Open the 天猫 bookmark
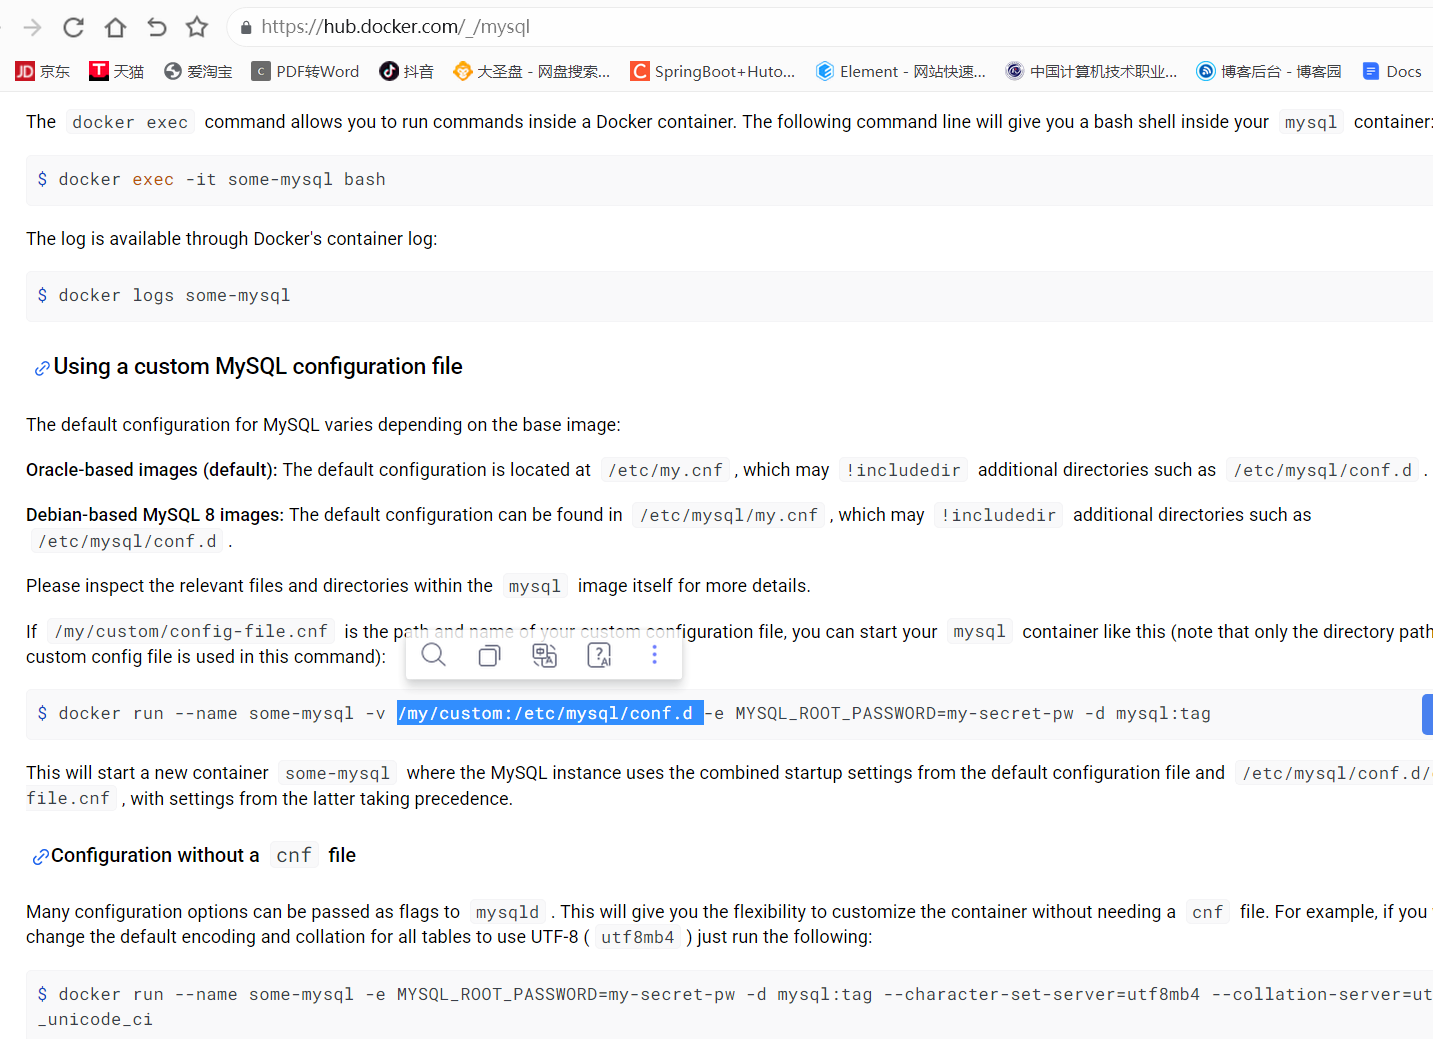Screen dimensions: 1433x1039 tap(117, 71)
